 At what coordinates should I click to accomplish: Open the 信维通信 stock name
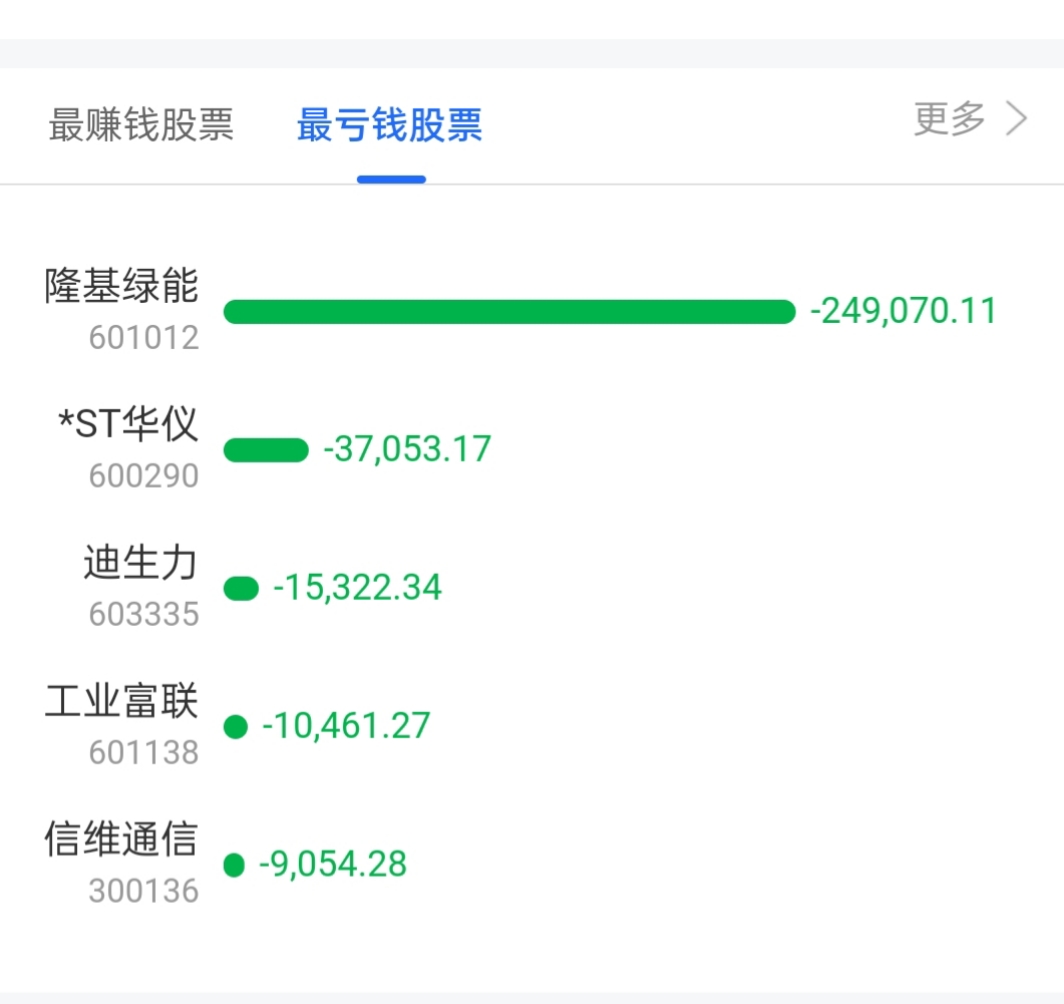(121, 838)
